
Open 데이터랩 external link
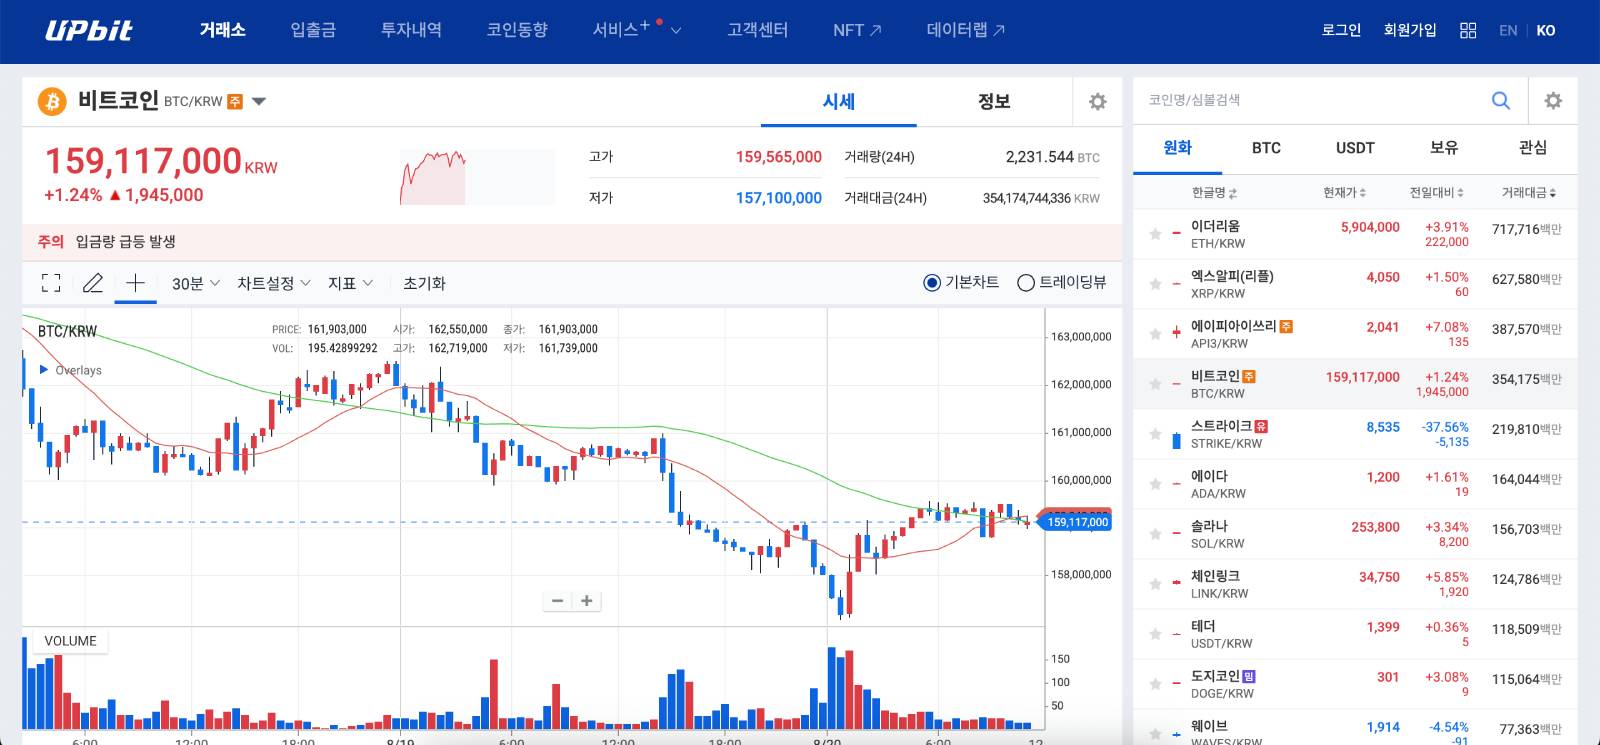pos(965,30)
